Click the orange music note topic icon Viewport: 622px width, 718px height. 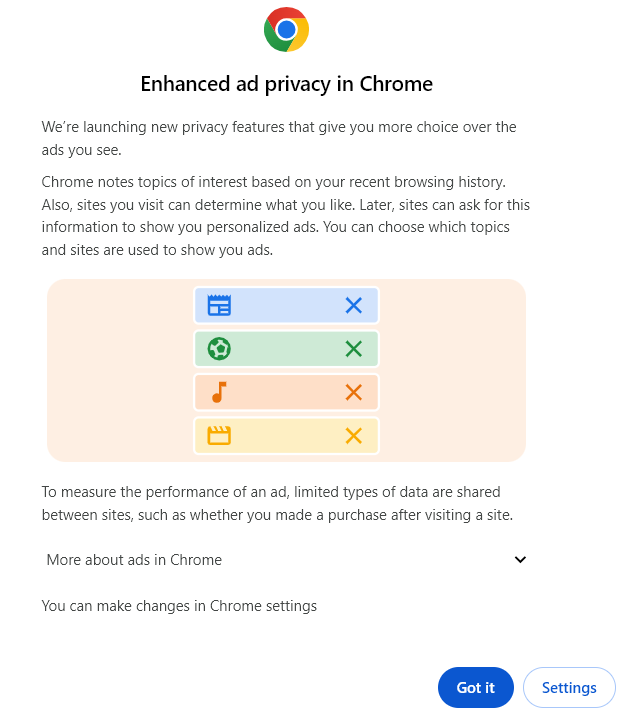point(219,392)
